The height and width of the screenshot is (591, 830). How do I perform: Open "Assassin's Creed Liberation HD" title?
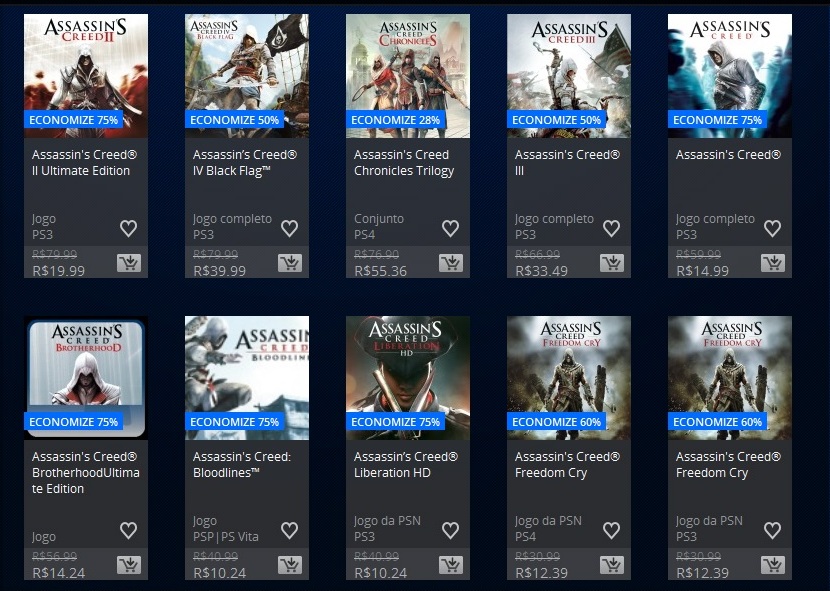pyautogui.click(x=405, y=464)
